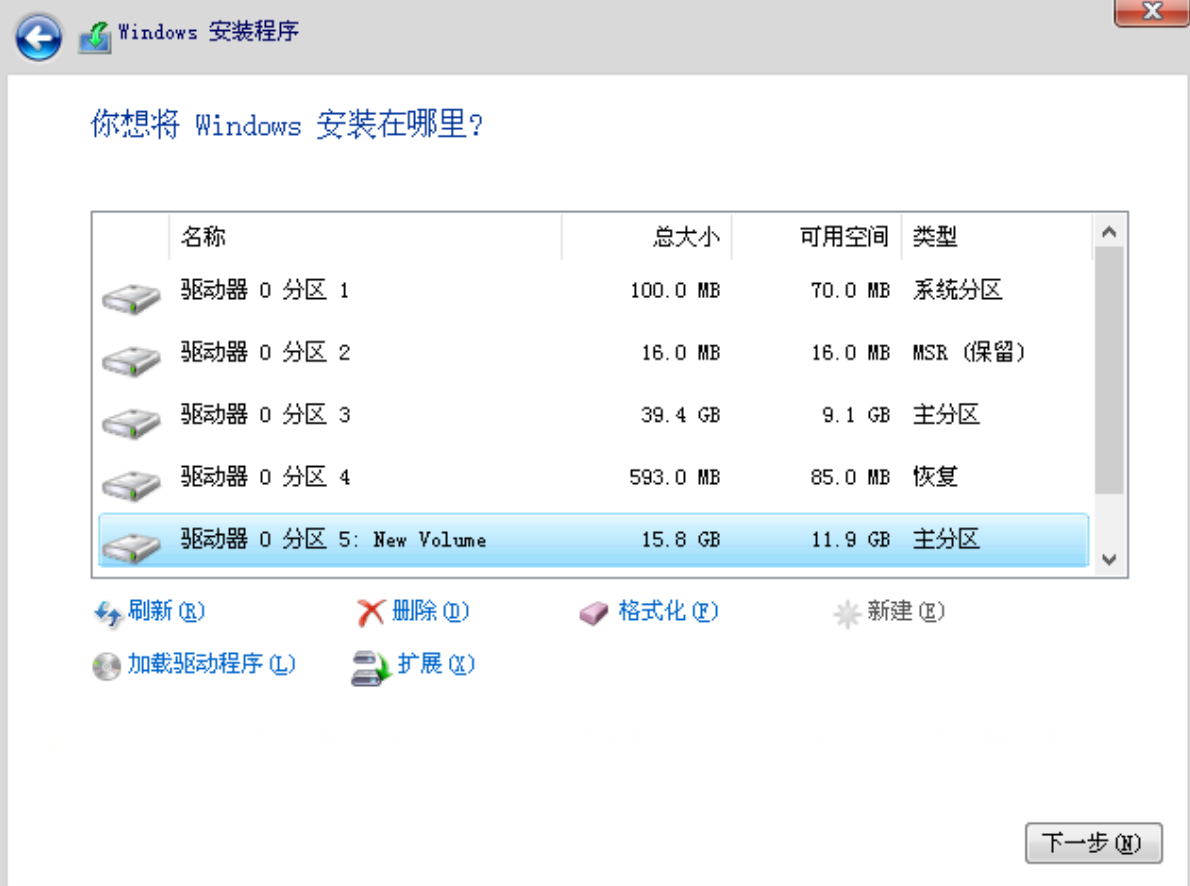Click the drive icon for partition 1
This screenshot has height=886, width=1190.
[x=131, y=295]
